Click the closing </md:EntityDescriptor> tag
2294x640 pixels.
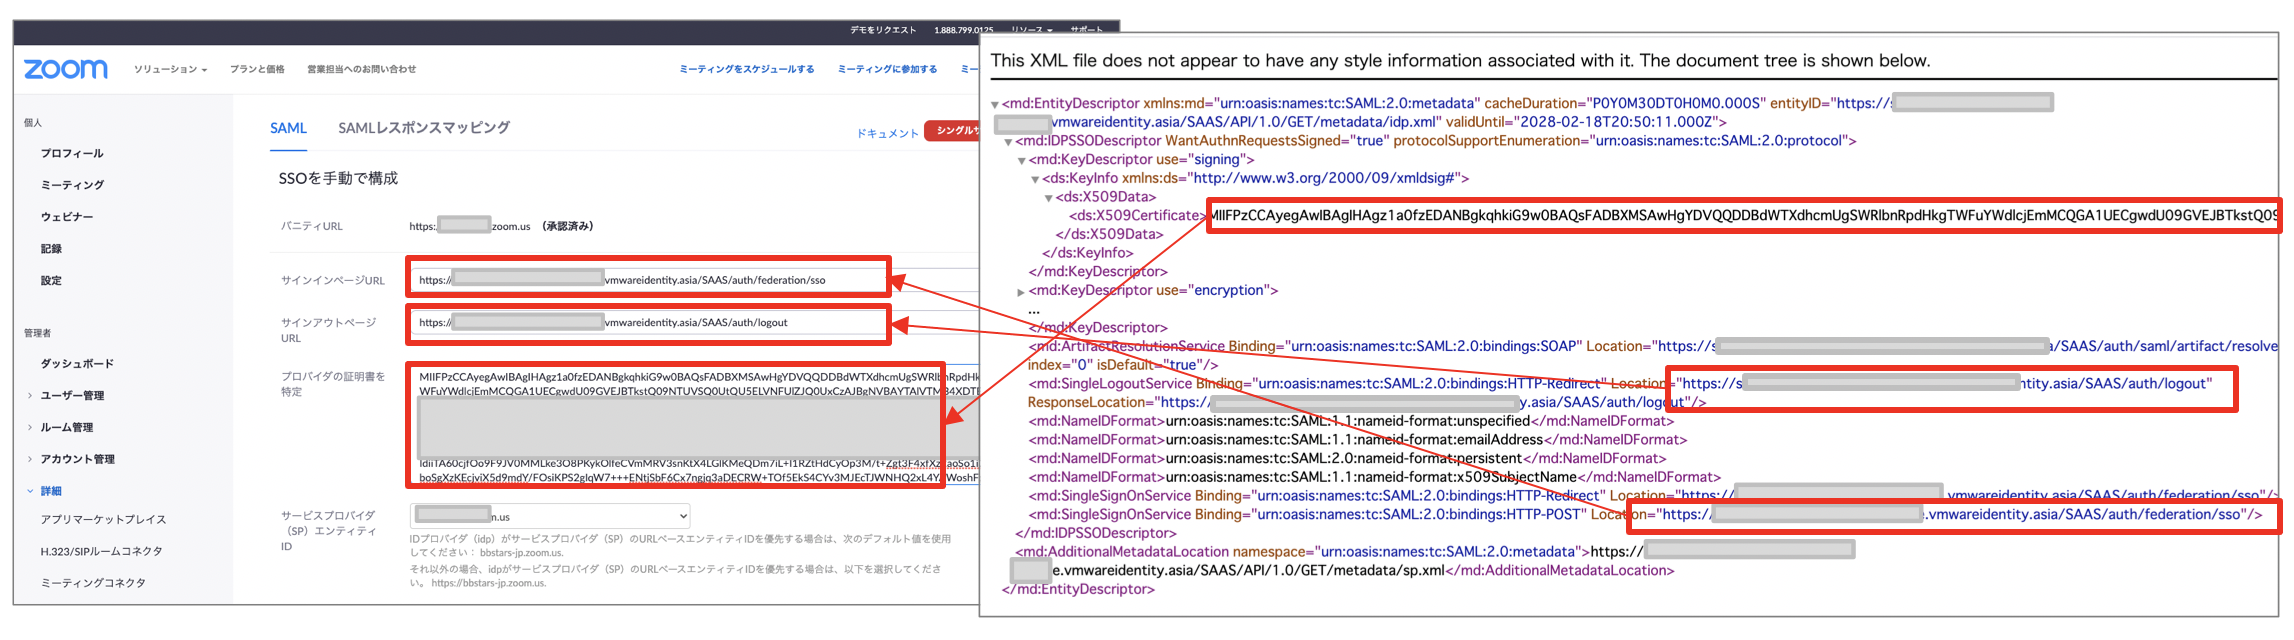[1078, 590]
